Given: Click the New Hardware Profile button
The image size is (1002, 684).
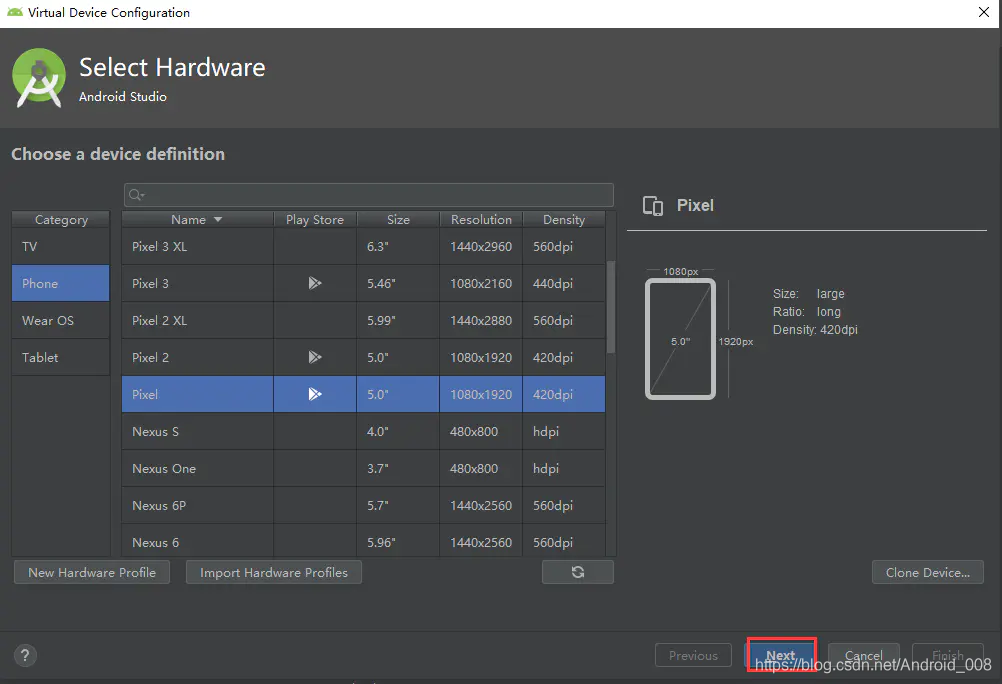Looking at the screenshot, I should (92, 572).
